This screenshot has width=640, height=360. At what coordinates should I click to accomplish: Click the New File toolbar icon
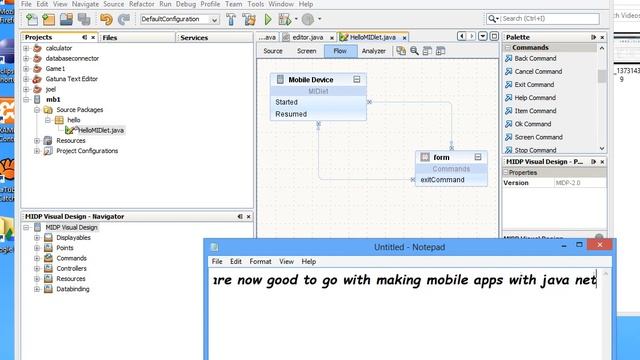[x=32, y=19]
